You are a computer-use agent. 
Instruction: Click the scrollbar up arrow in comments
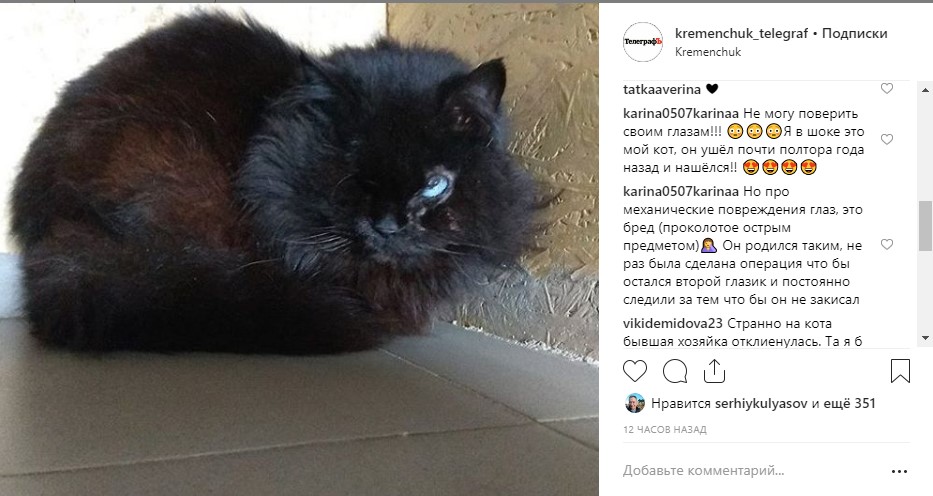[x=925, y=90]
